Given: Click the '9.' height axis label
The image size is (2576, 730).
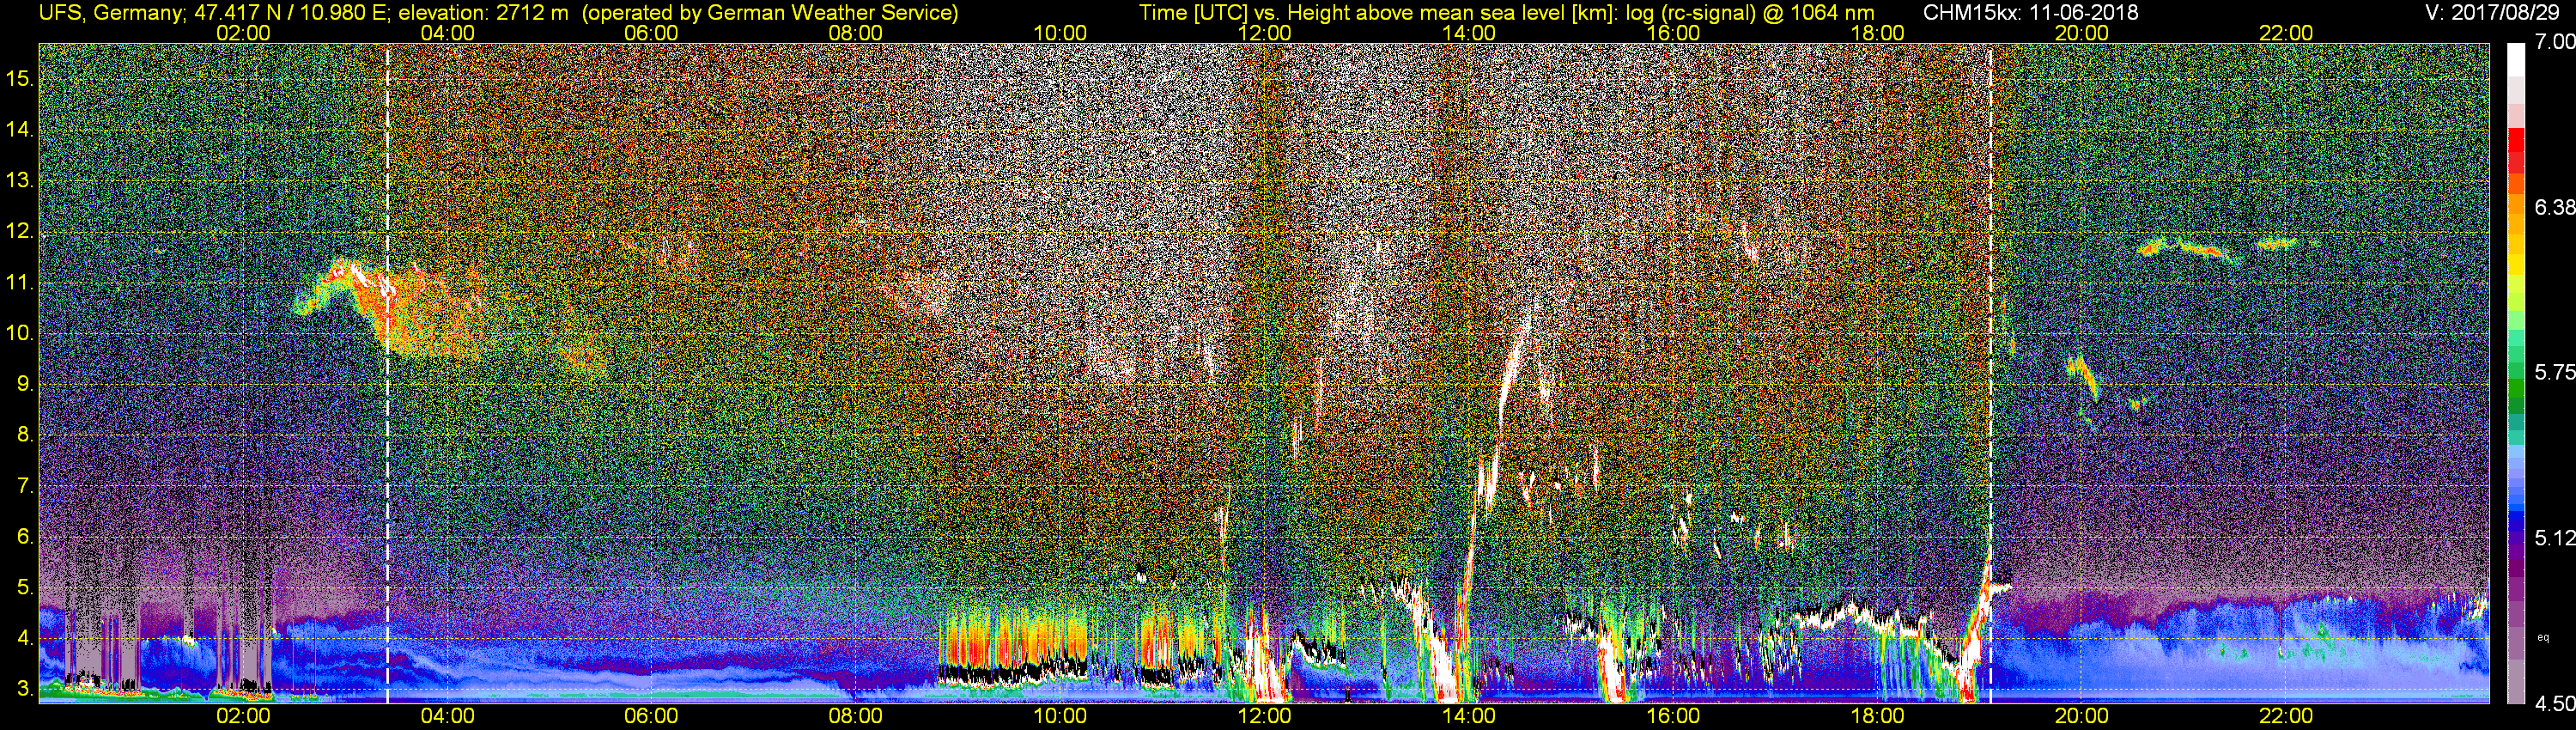Looking at the screenshot, I should (x=26, y=384).
